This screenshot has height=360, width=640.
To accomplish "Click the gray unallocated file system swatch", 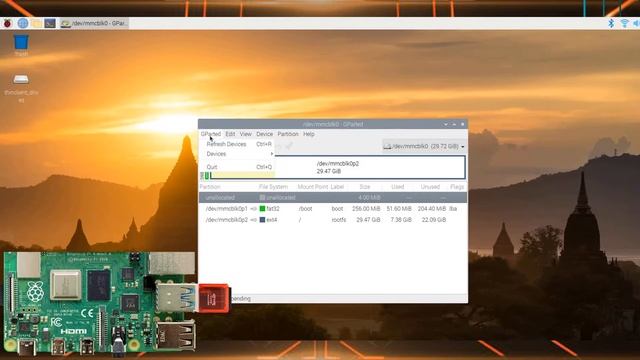I will pos(262,198).
